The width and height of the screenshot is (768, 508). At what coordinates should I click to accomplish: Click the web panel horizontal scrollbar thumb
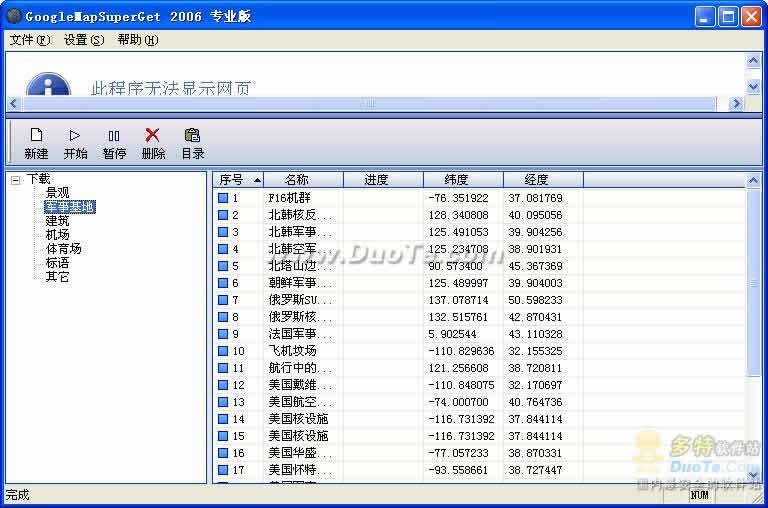point(369,103)
